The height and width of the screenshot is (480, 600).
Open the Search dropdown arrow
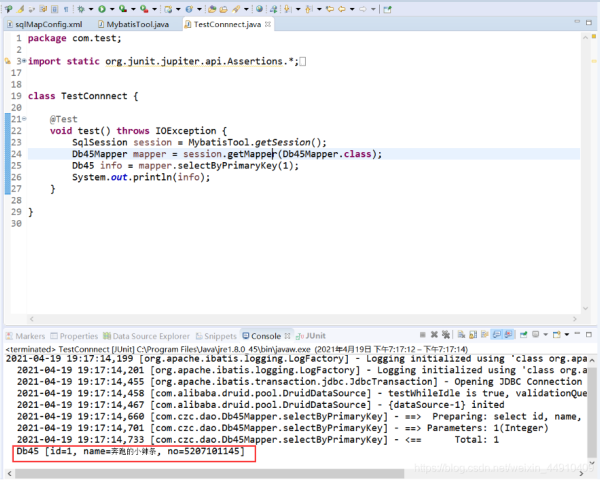tap(246, 9)
